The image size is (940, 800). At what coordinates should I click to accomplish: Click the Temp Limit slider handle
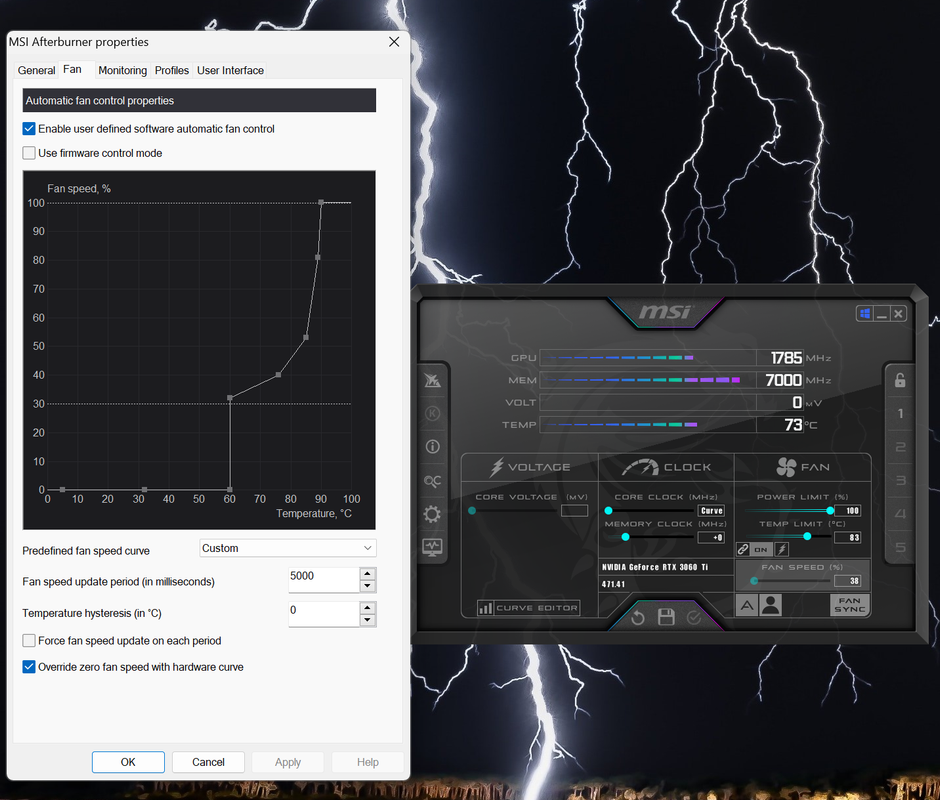point(808,536)
